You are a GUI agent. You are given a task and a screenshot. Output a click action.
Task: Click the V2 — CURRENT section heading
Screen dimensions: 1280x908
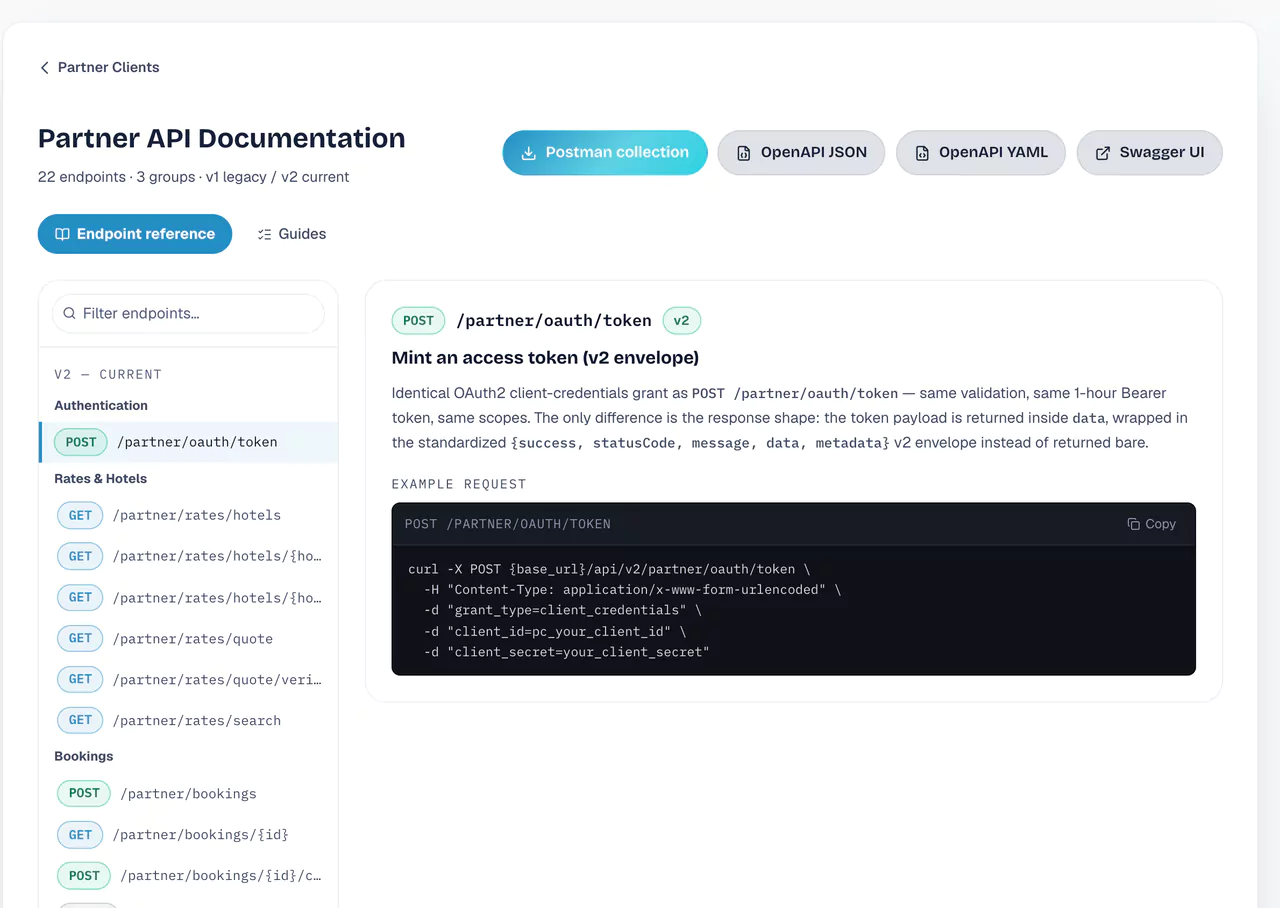tap(108, 374)
